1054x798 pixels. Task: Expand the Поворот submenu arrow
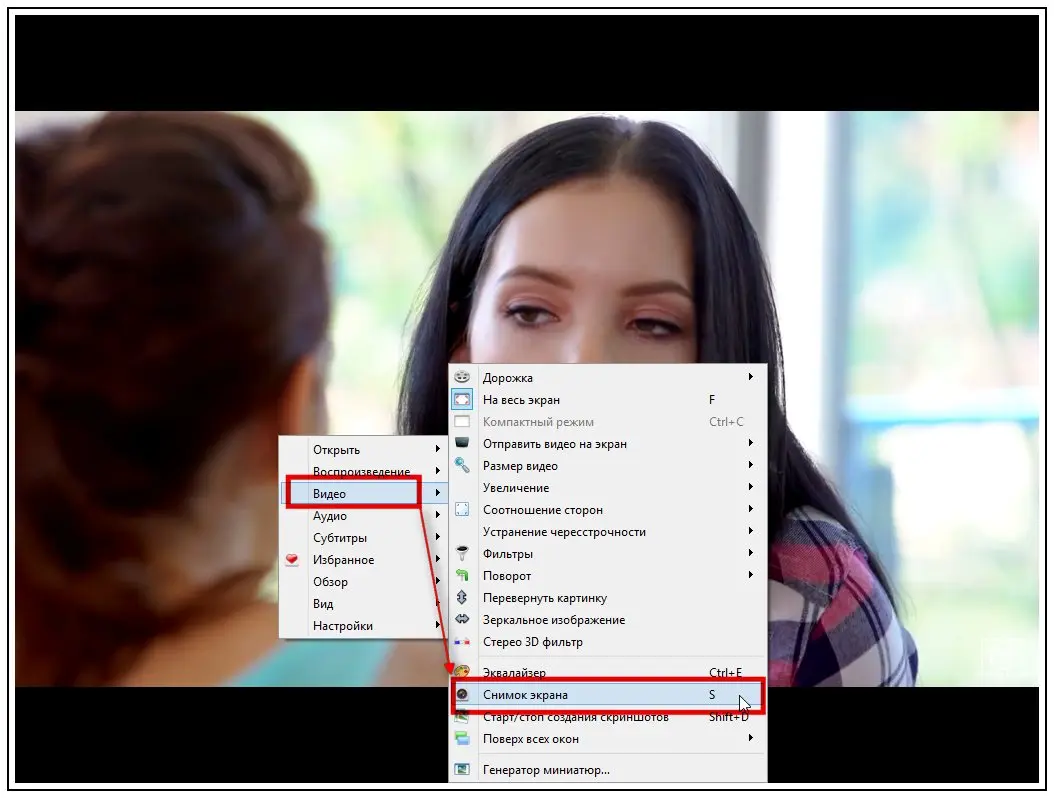(x=751, y=575)
